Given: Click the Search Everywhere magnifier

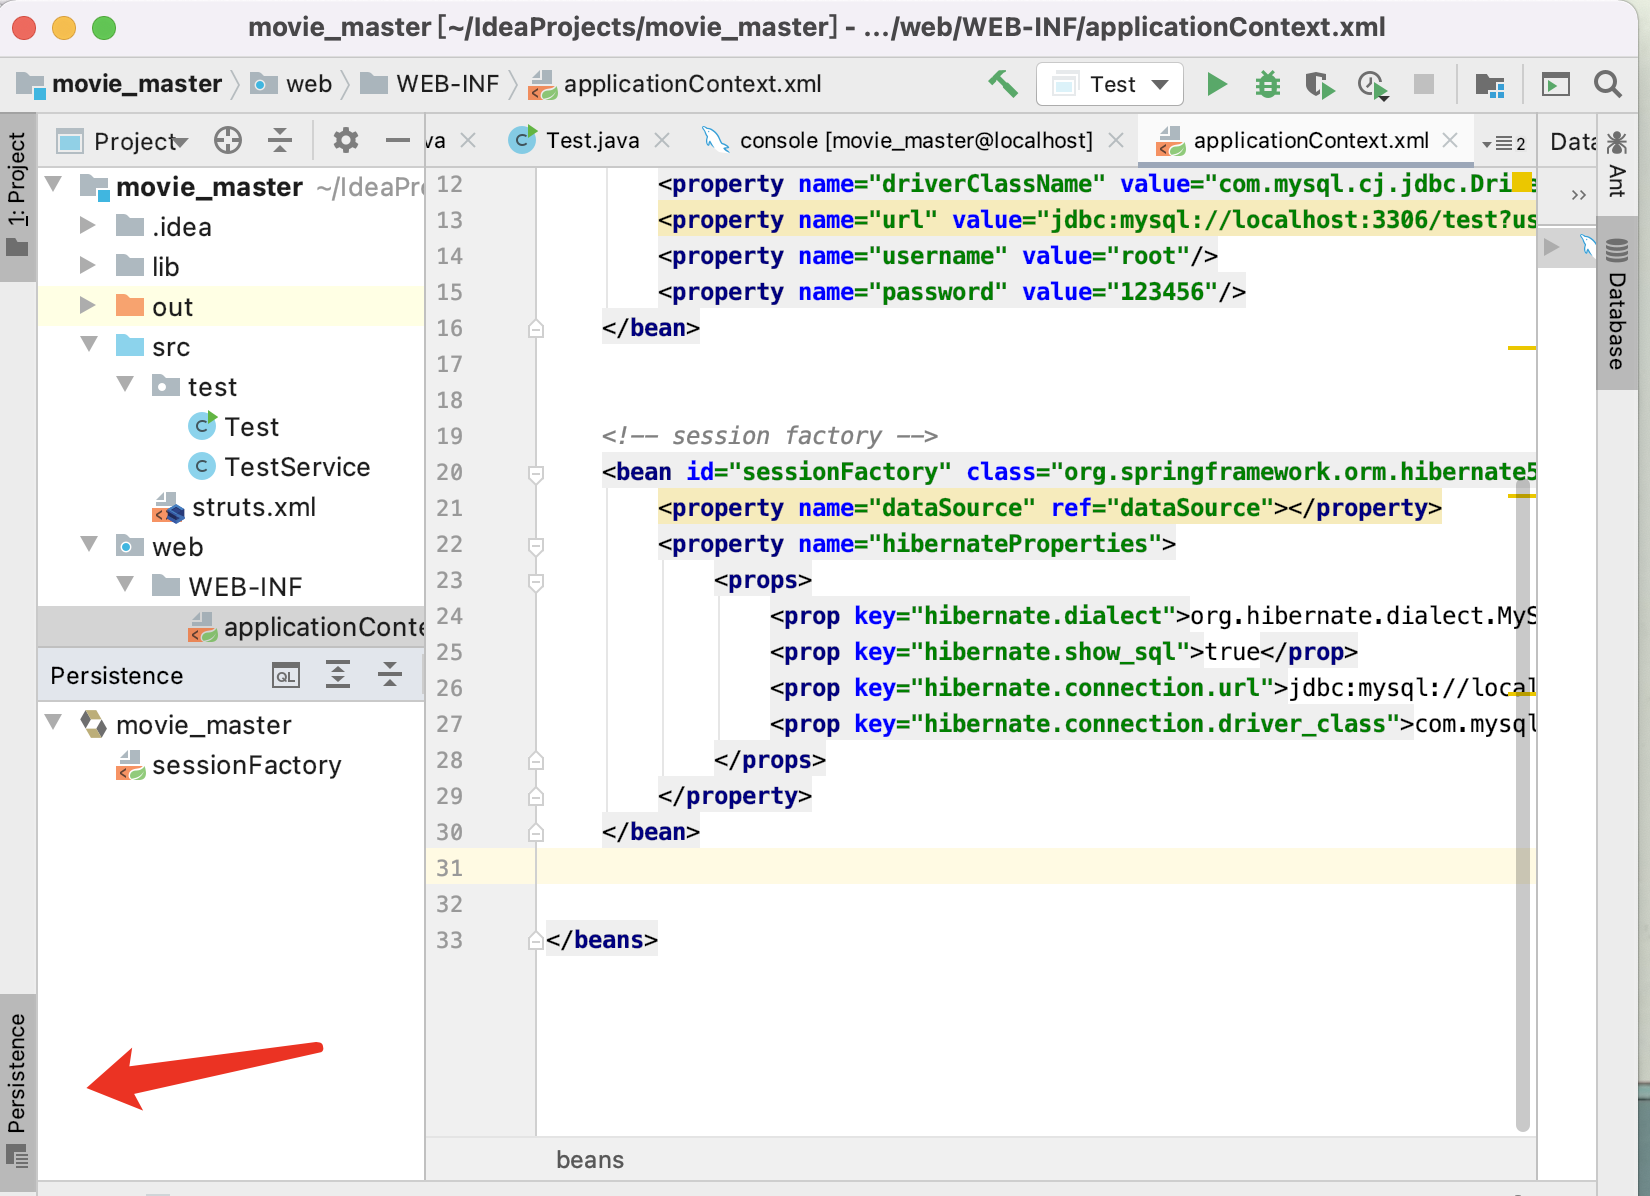Looking at the screenshot, I should [x=1607, y=84].
